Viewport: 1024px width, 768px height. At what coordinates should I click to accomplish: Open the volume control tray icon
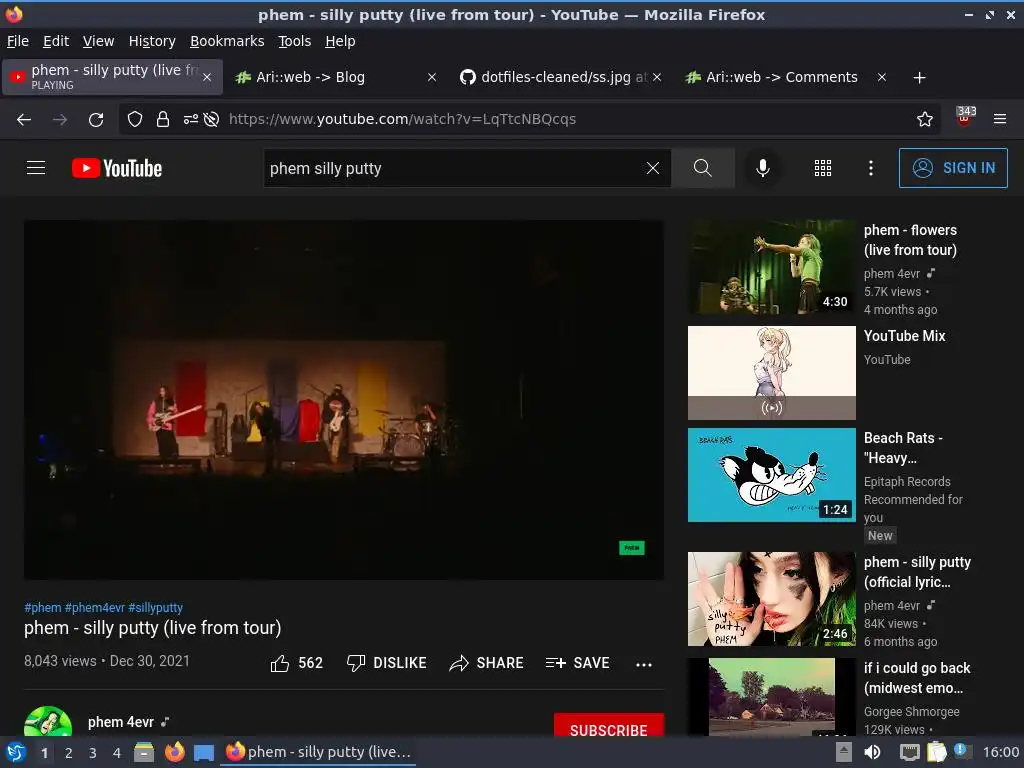pos(872,752)
